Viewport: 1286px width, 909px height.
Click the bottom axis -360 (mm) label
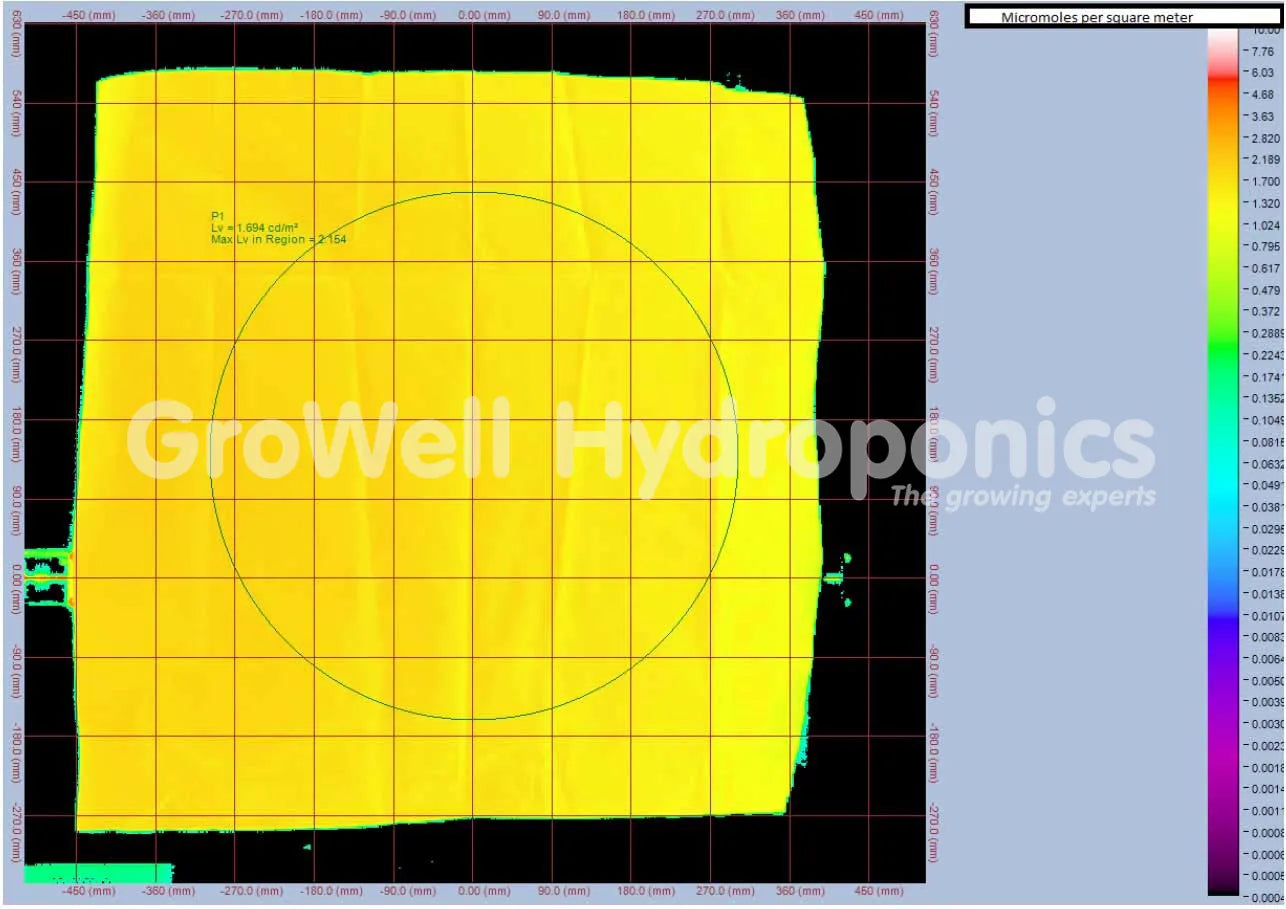[168, 890]
